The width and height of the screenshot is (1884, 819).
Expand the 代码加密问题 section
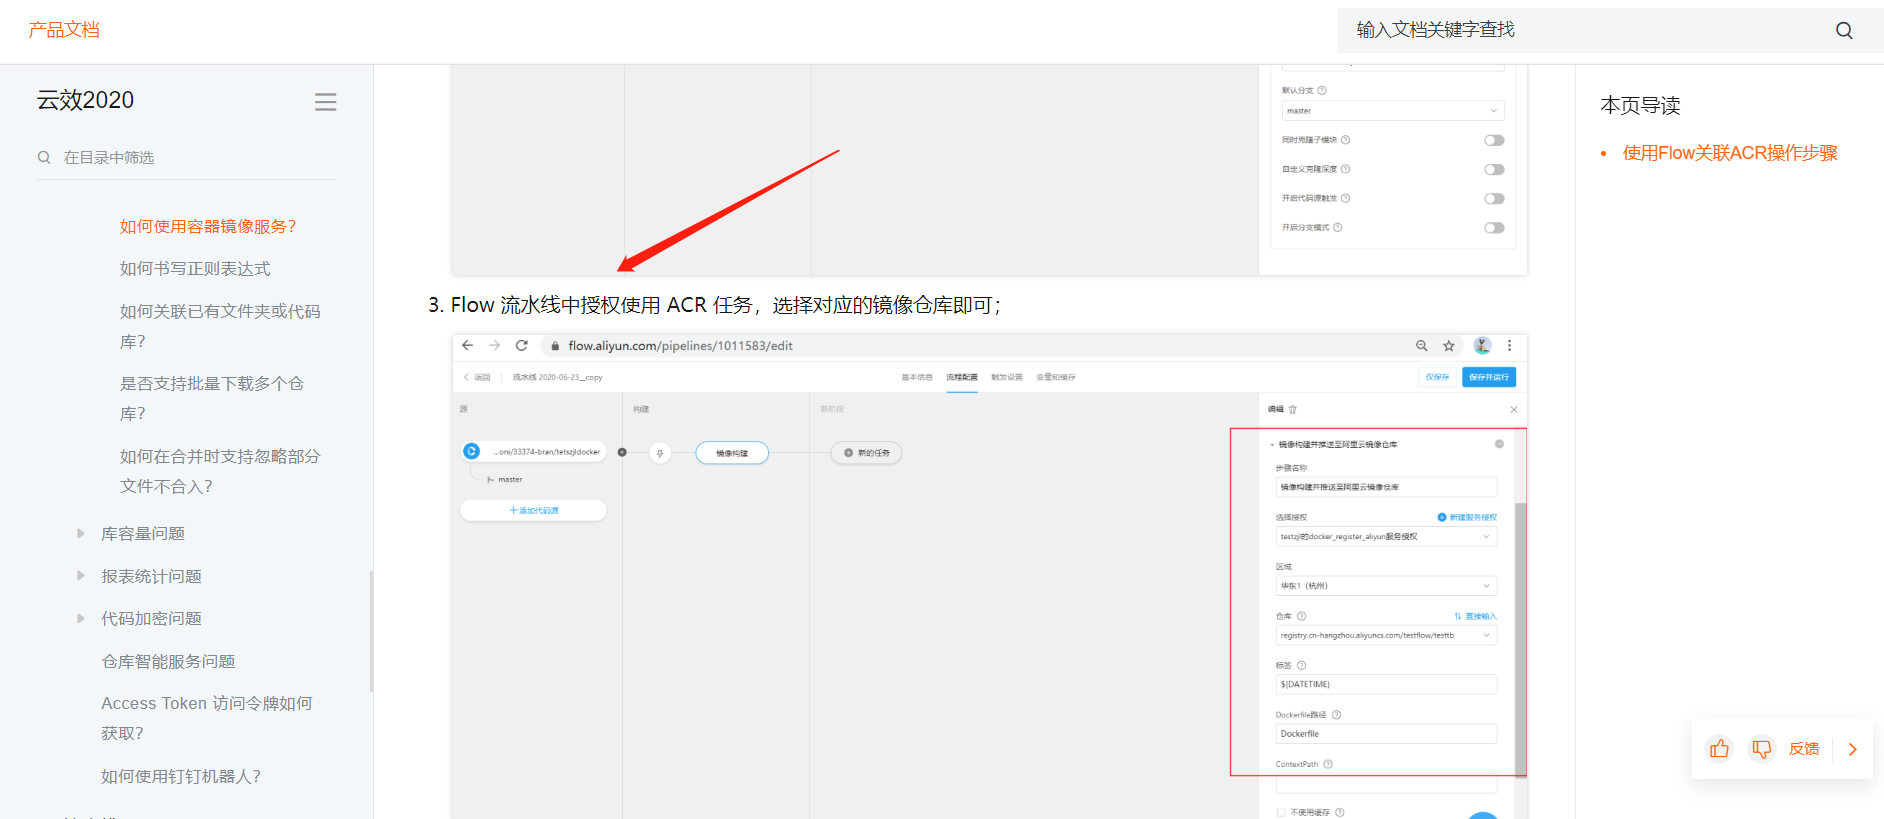click(81, 618)
